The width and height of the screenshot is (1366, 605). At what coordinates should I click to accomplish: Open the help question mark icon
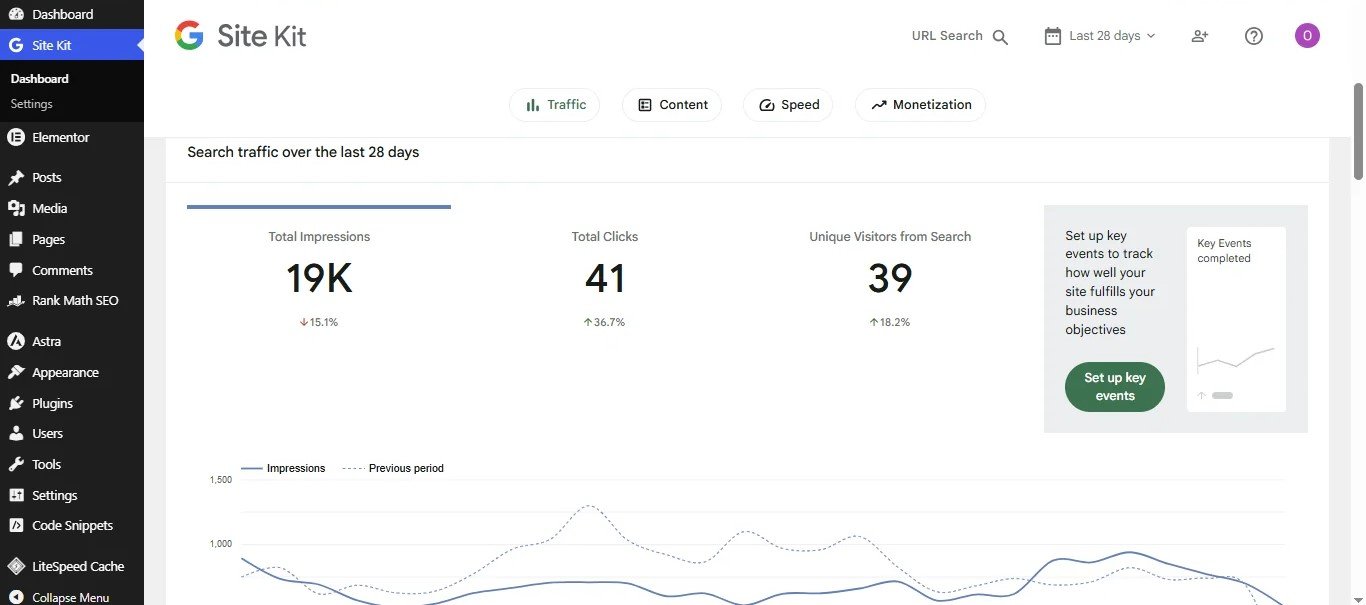point(1254,36)
